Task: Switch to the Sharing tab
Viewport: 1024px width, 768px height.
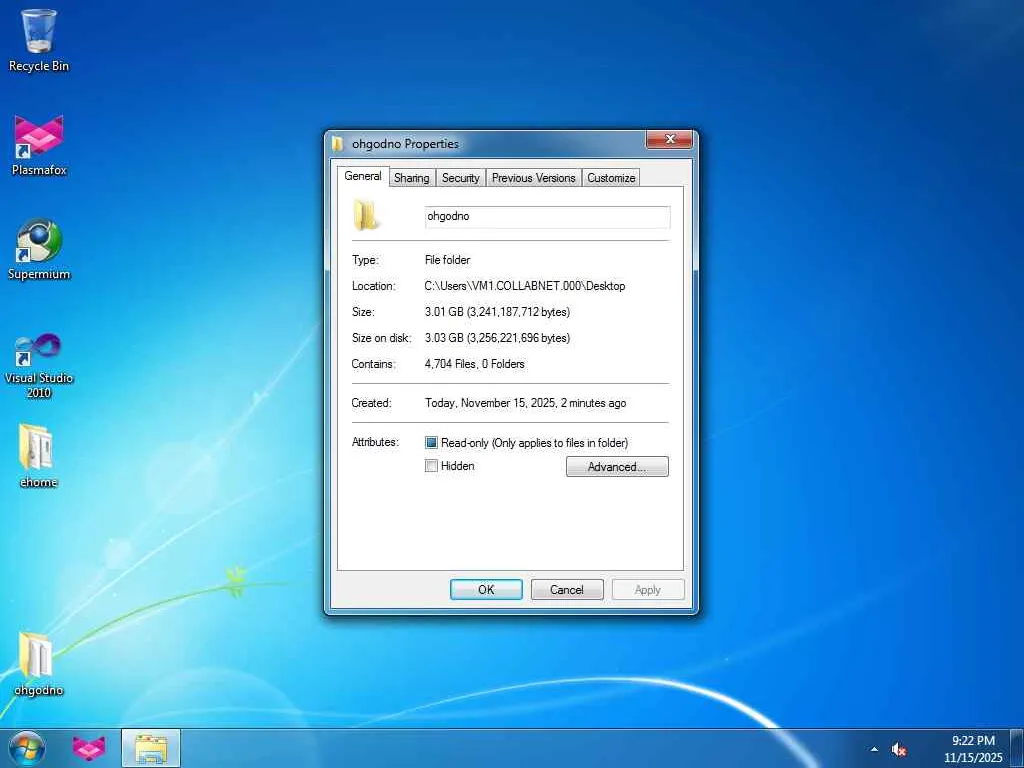Action: point(411,178)
